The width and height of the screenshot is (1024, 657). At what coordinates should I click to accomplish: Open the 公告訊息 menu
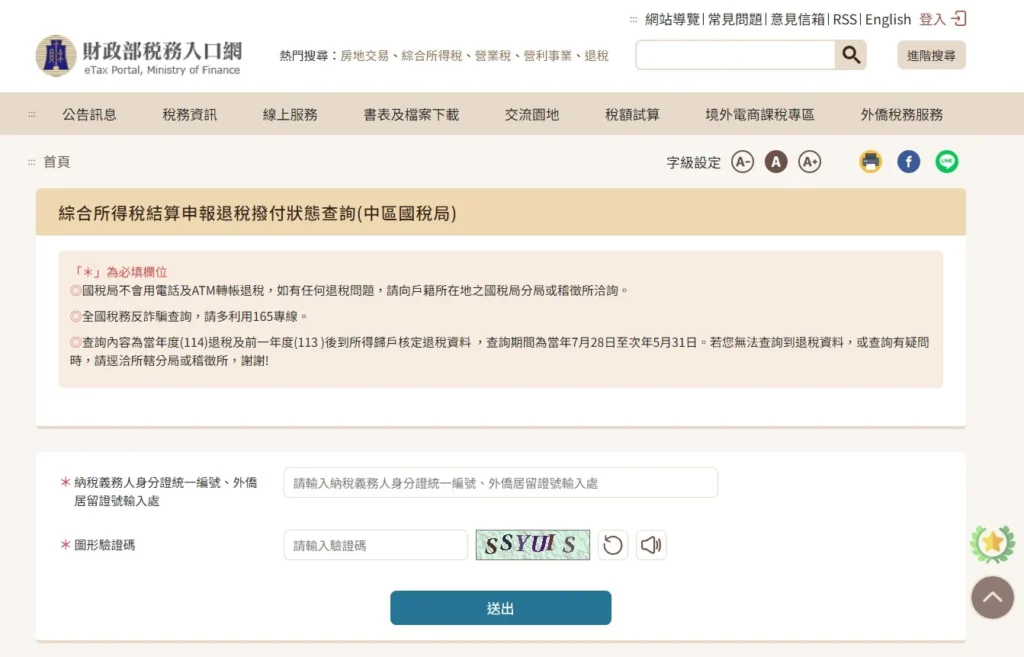tap(89, 114)
